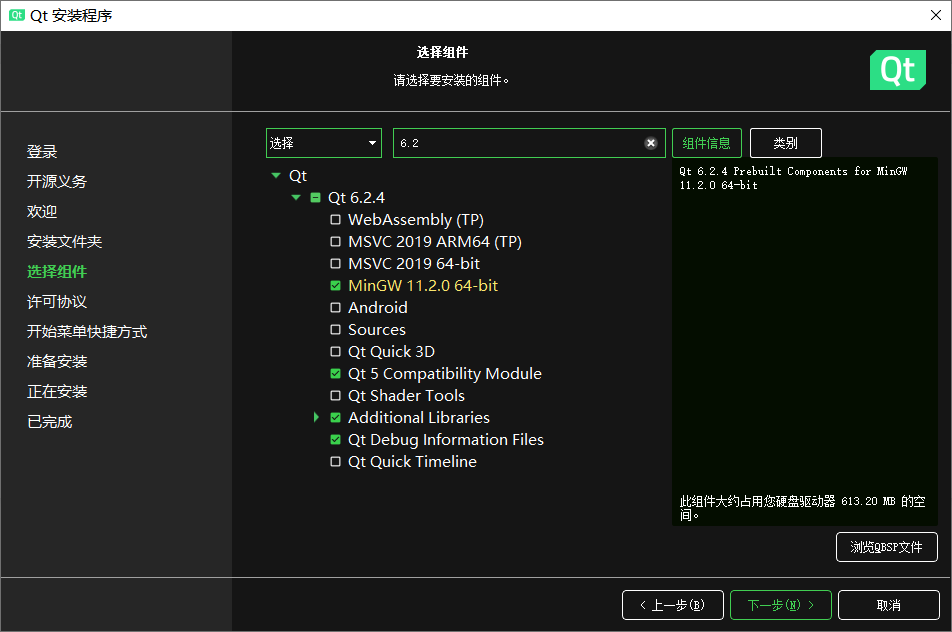Select Qt Debug Information Files label
Image resolution: width=952 pixels, height=632 pixels.
click(x=446, y=440)
